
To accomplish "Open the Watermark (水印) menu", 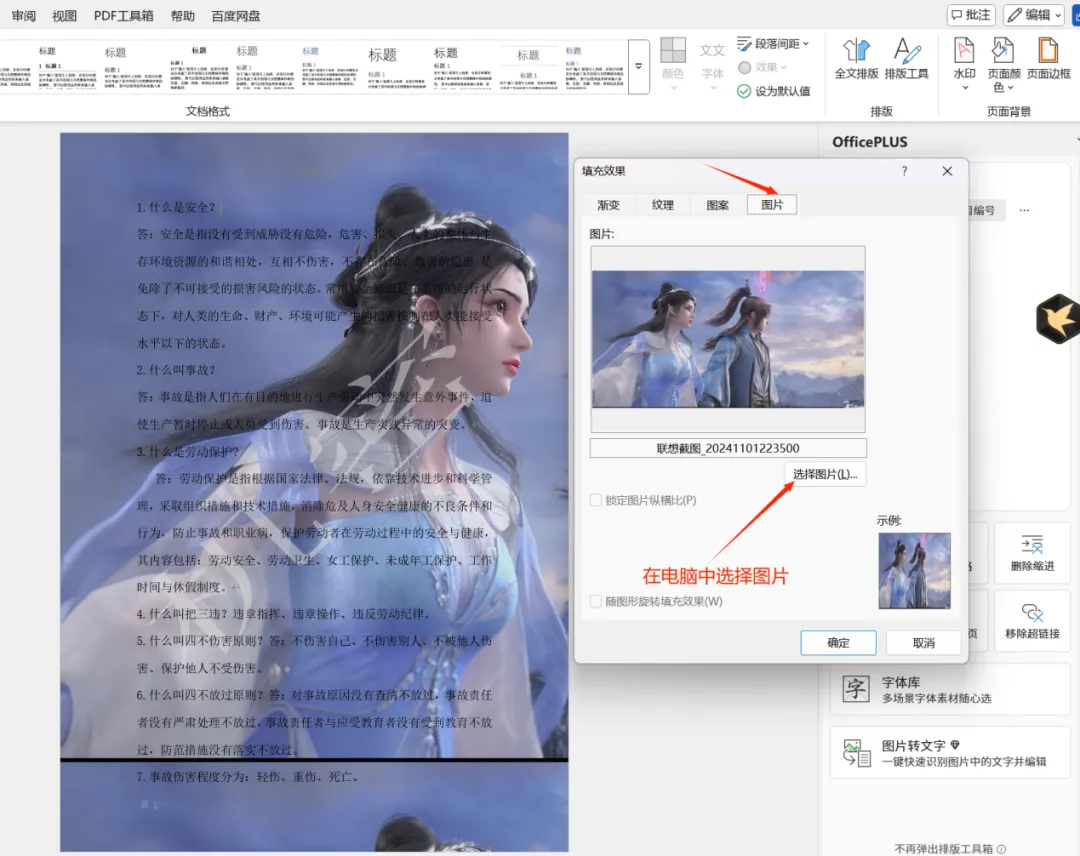I will [x=964, y=63].
